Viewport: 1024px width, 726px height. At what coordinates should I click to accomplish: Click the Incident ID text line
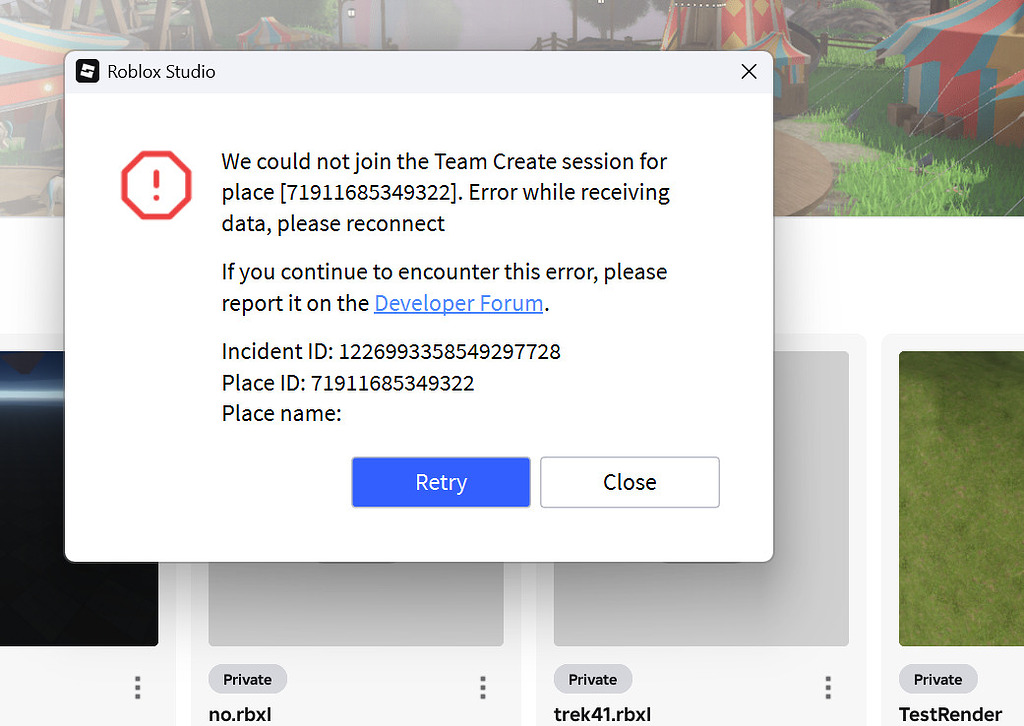[x=390, y=351]
